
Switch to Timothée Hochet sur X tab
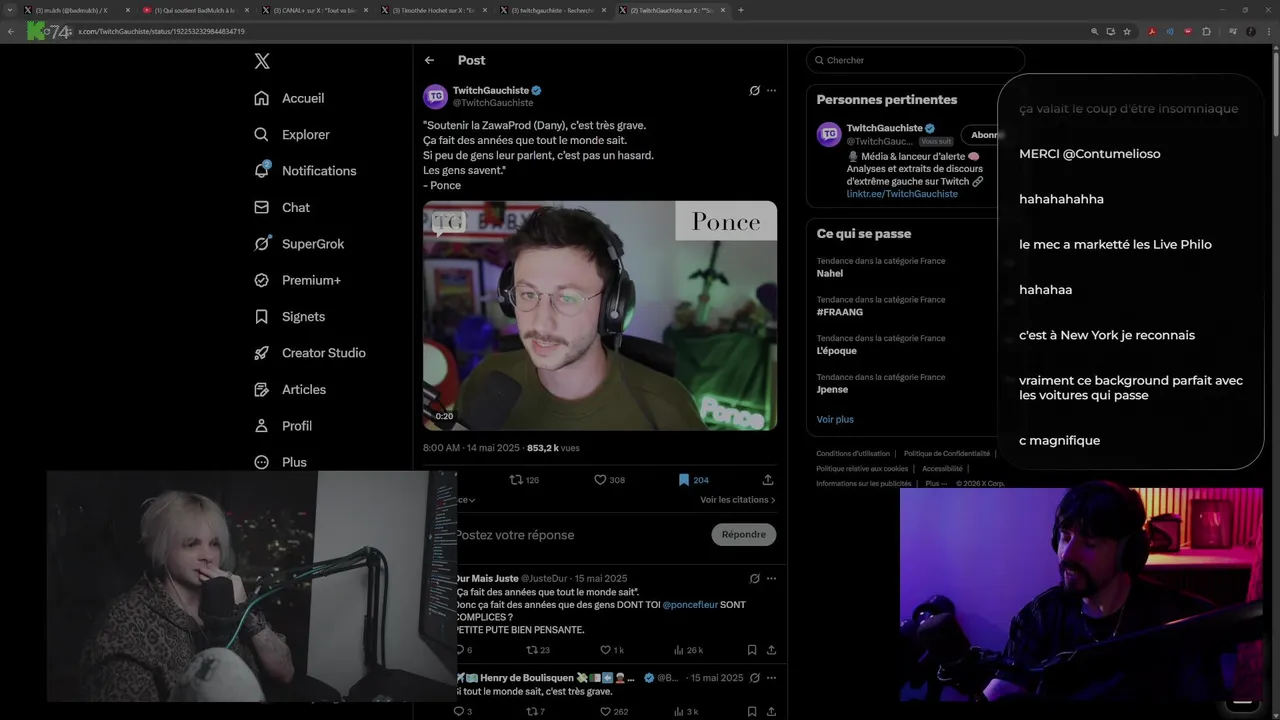(434, 10)
